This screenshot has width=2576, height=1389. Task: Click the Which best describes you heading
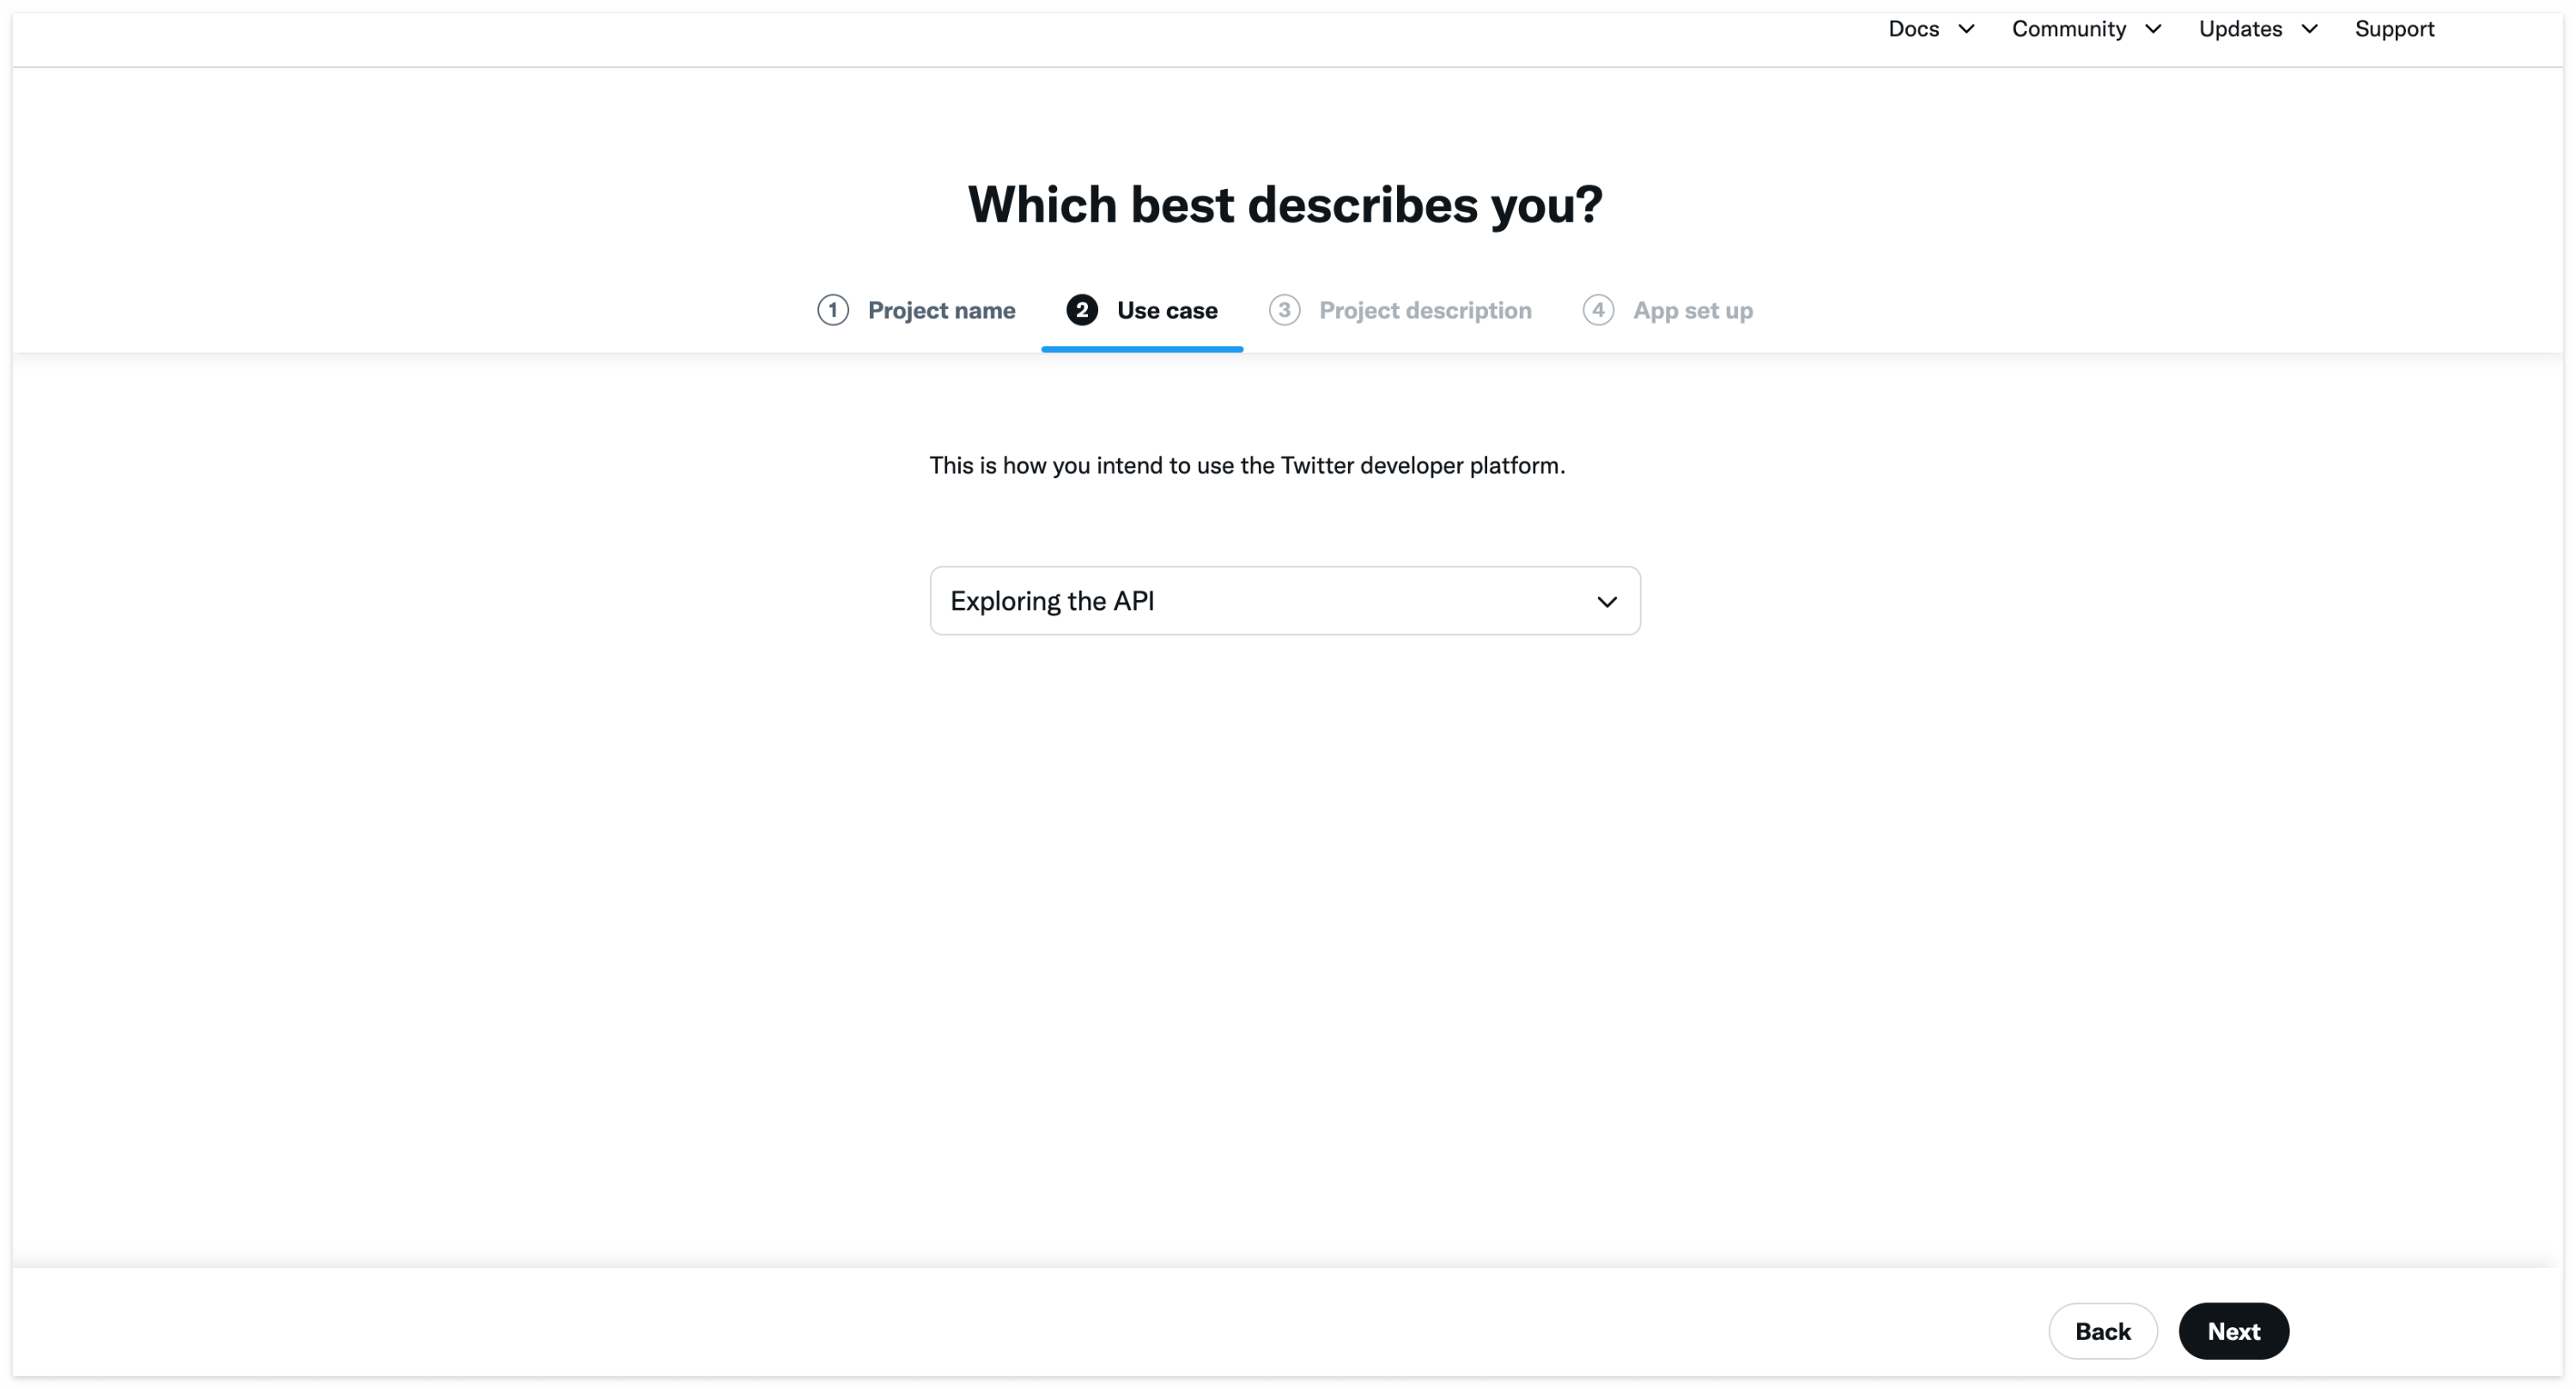point(1284,205)
